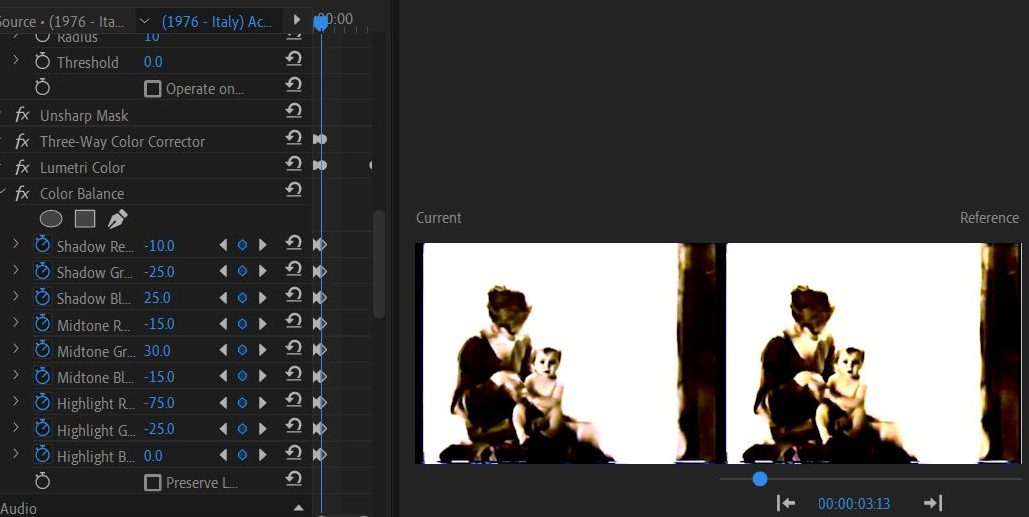This screenshot has width=1029, height=517.
Task: Toggle the Unsharp Mask fx effect
Action: 22,115
